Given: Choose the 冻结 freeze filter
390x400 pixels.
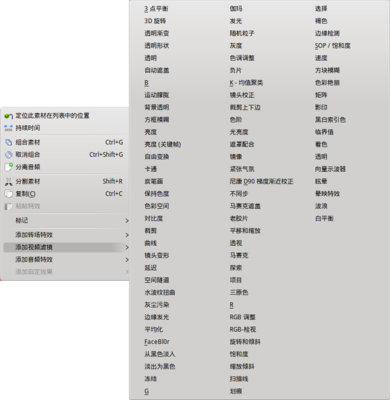Looking at the screenshot, I should point(150,379).
